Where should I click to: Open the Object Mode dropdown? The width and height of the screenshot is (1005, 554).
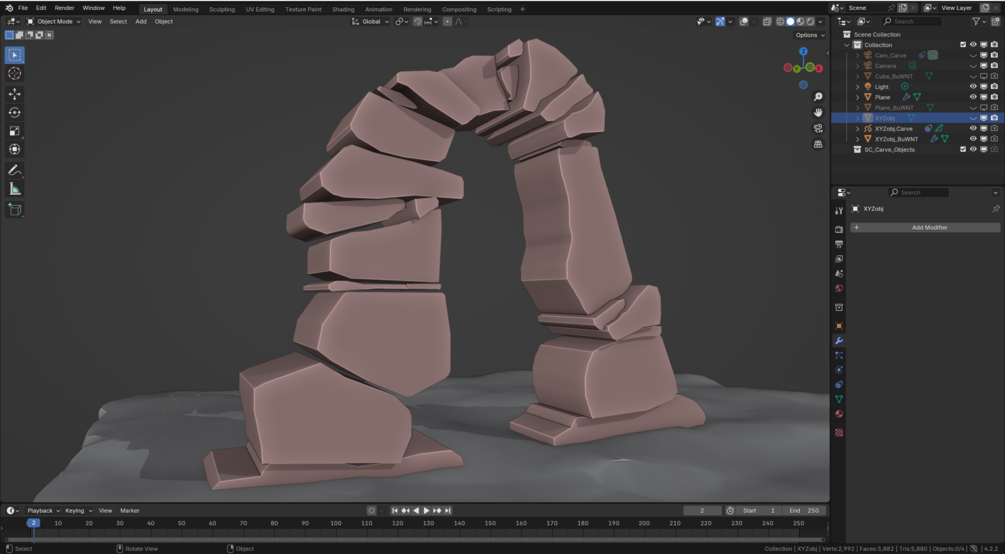coord(54,21)
